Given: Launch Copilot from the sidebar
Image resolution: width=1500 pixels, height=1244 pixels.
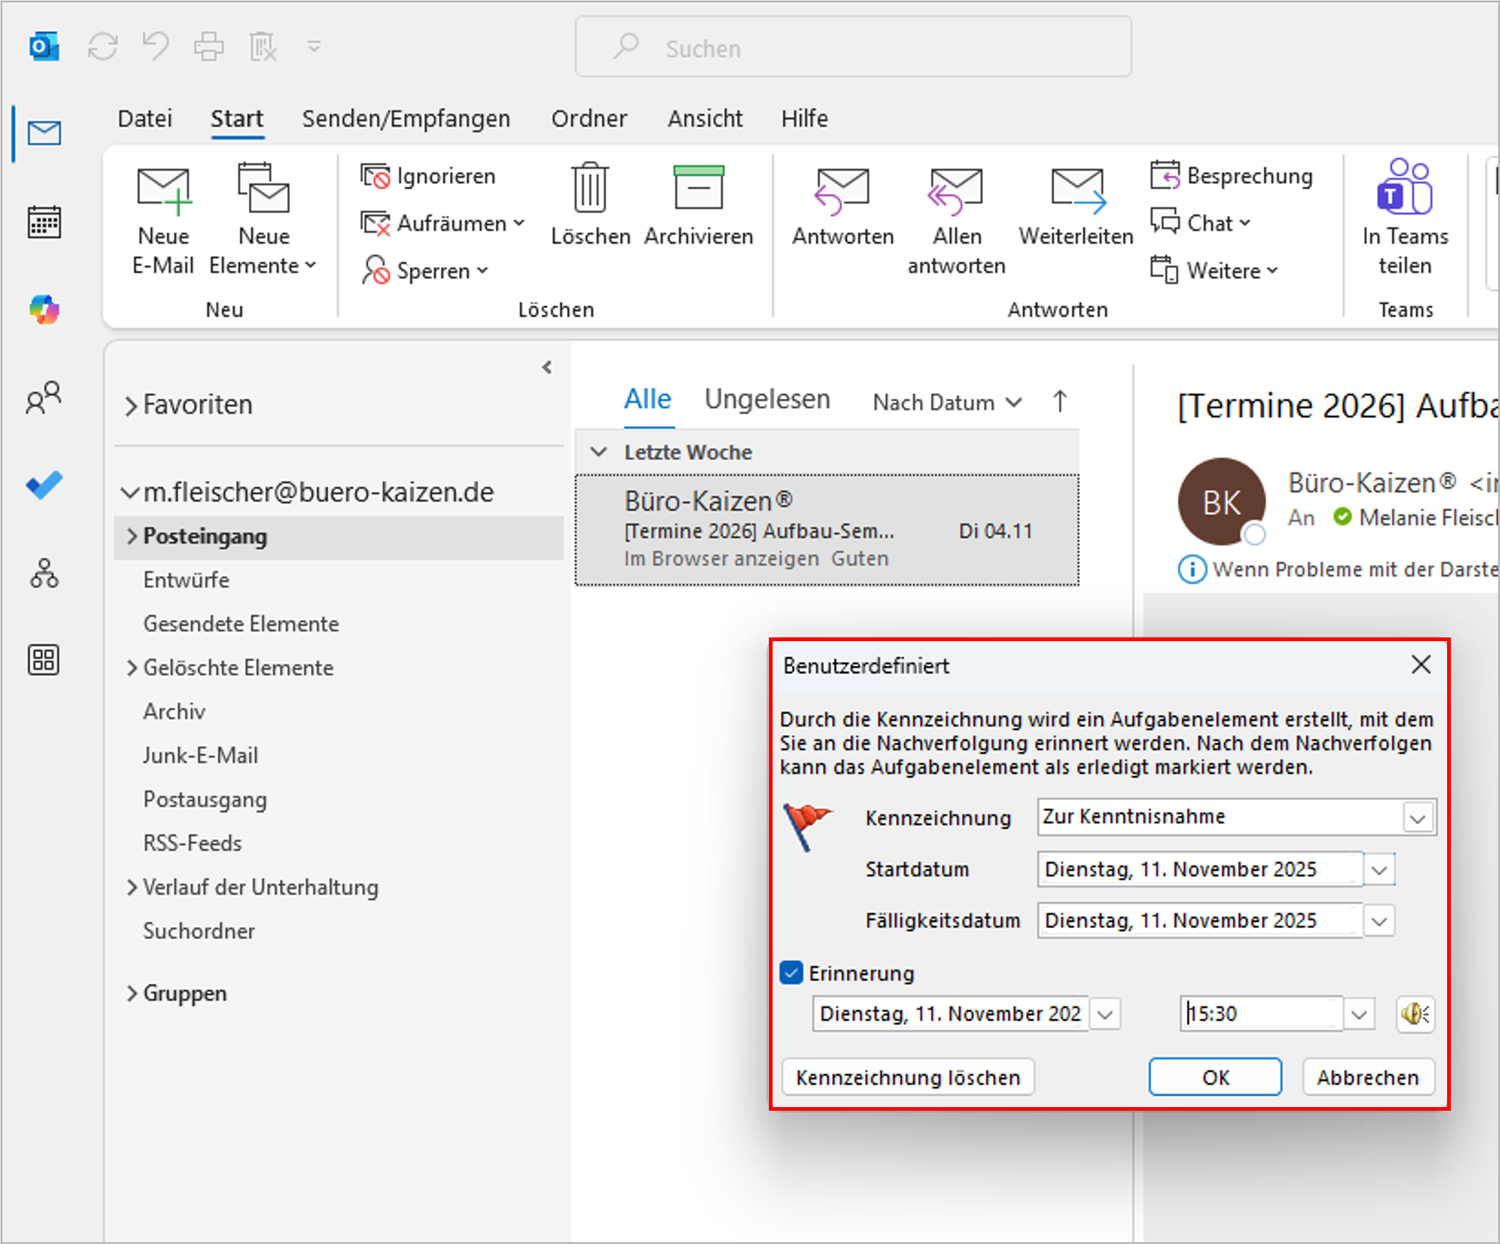Looking at the screenshot, I should pos(43,309).
